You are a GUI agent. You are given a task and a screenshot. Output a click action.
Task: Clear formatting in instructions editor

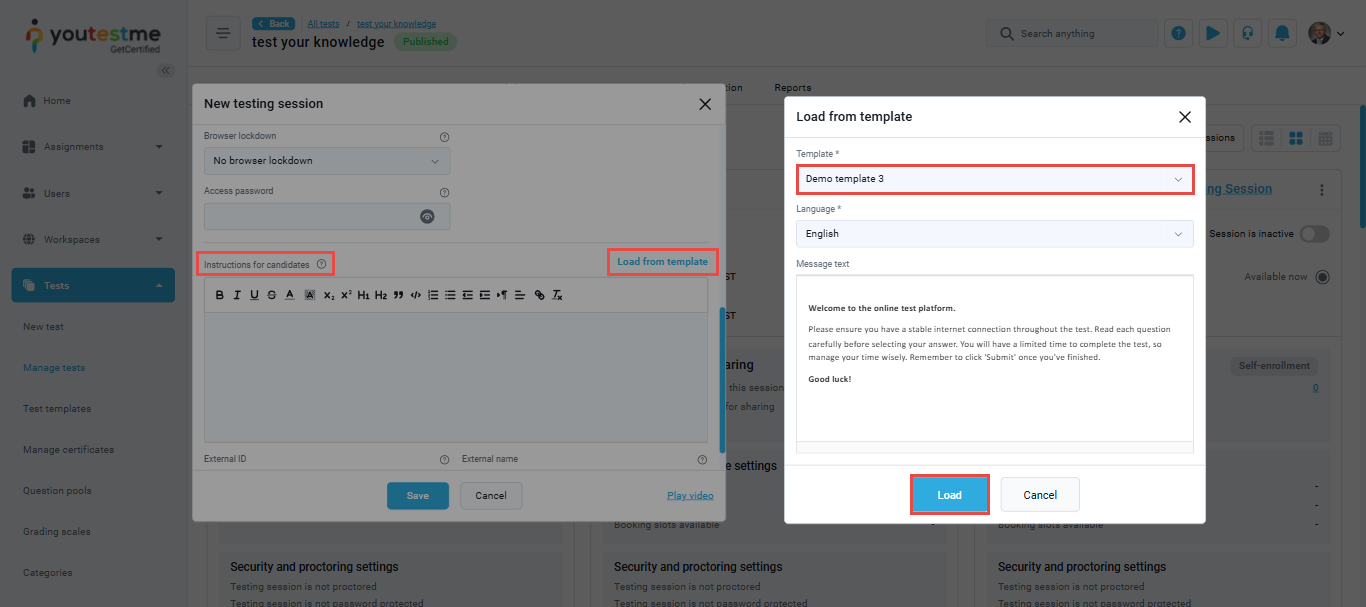click(558, 295)
